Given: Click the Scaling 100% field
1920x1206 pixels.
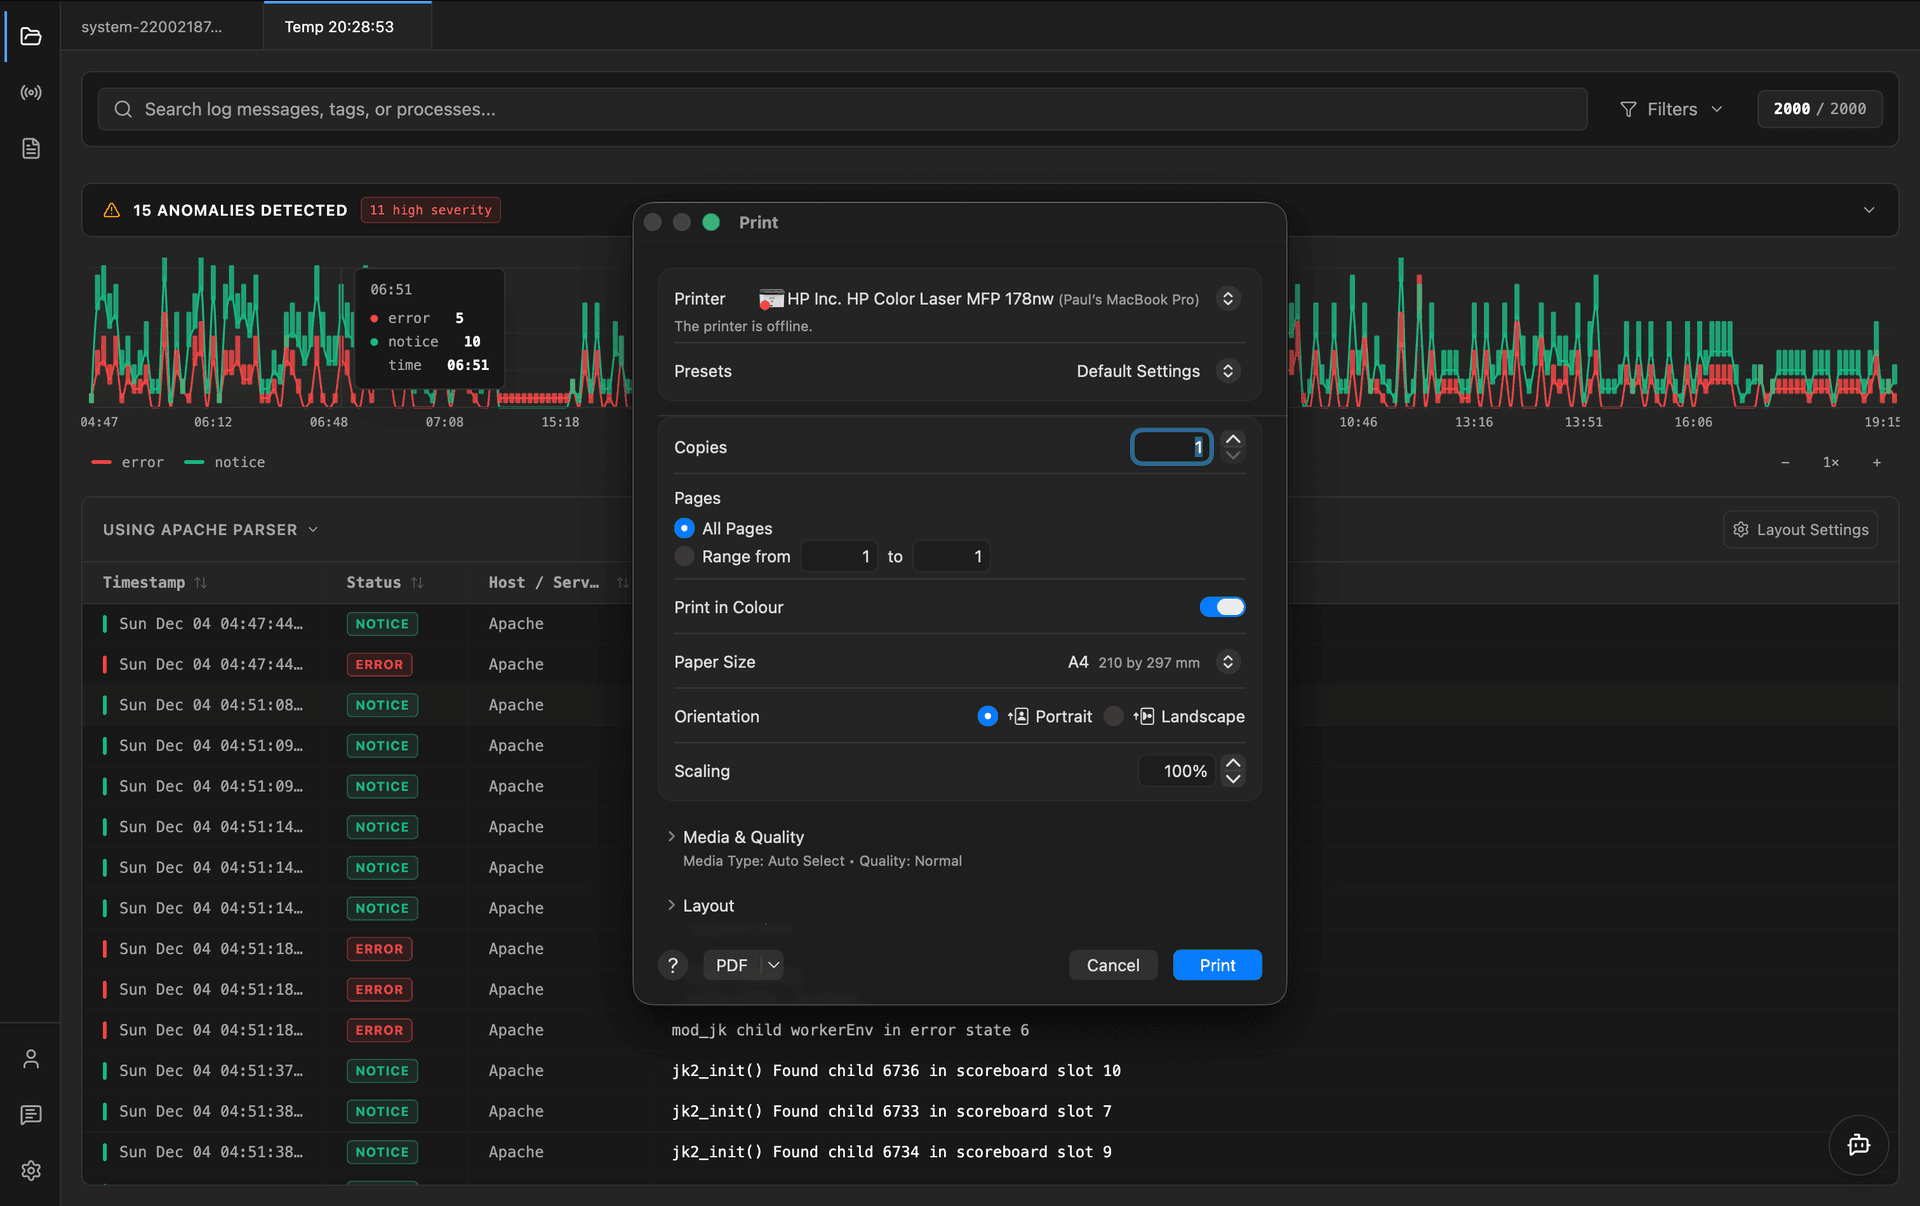Looking at the screenshot, I should tap(1177, 771).
